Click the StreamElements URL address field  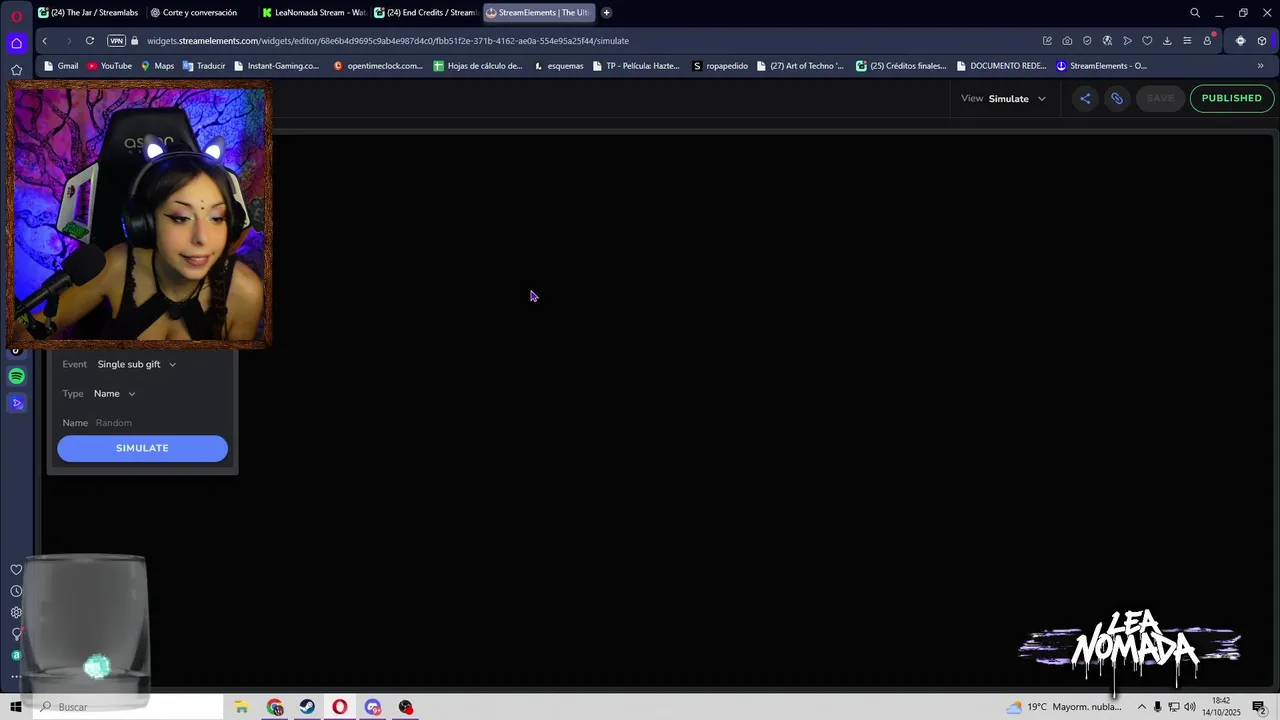(388, 41)
